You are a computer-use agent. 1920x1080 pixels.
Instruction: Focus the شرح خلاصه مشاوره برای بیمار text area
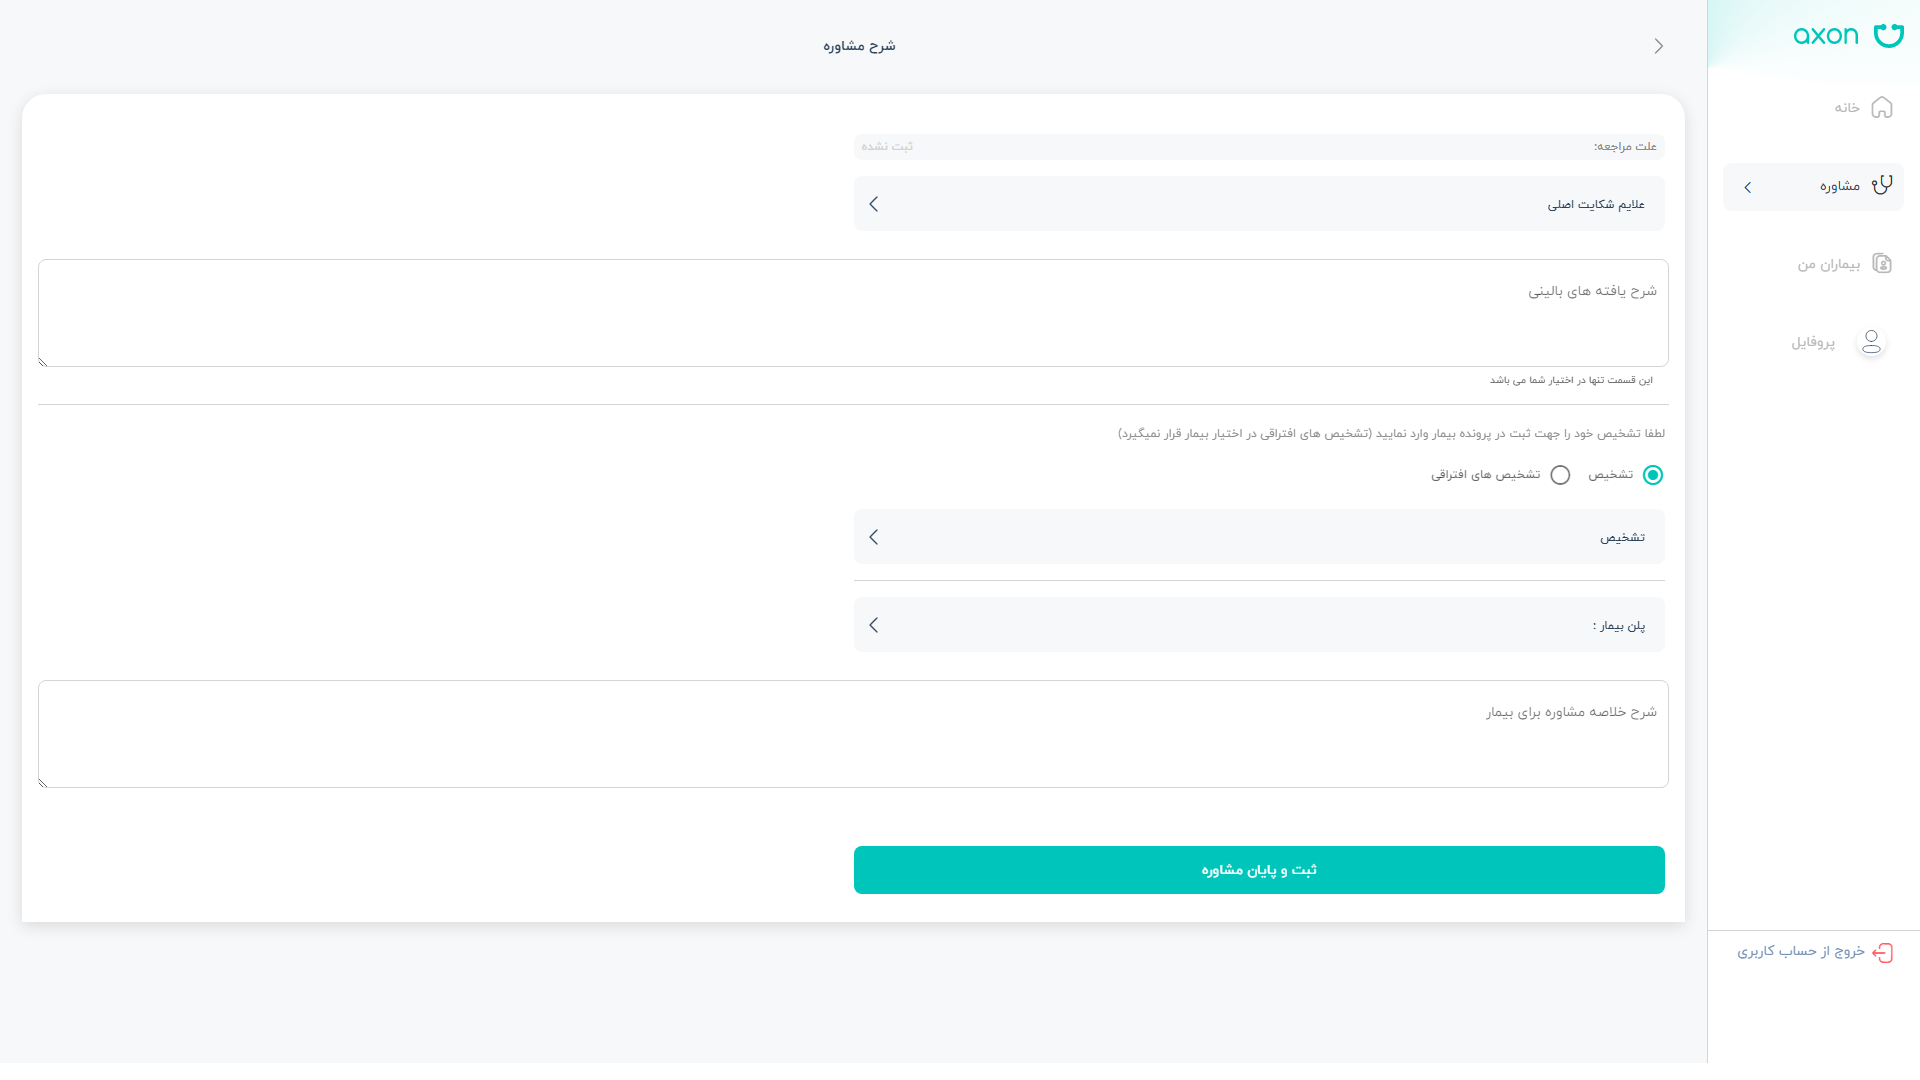pos(853,734)
